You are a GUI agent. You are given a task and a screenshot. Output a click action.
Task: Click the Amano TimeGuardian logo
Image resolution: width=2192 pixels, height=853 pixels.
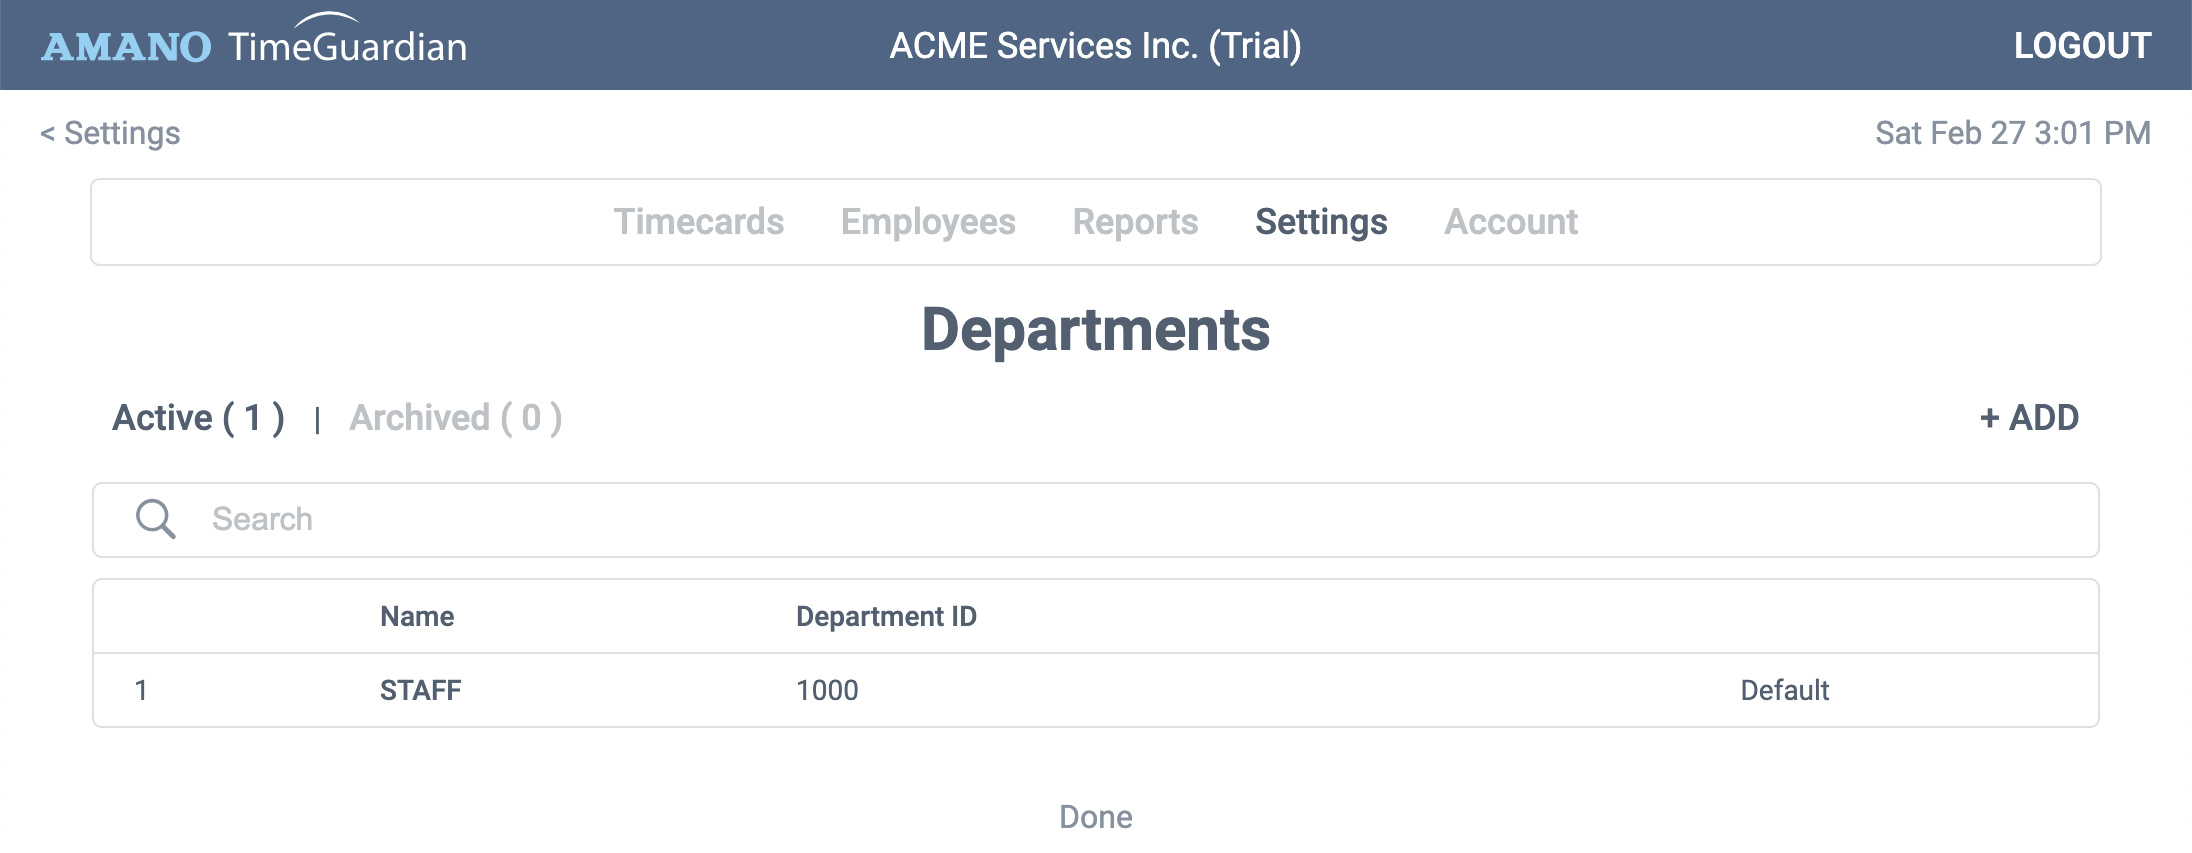(254, 41)
